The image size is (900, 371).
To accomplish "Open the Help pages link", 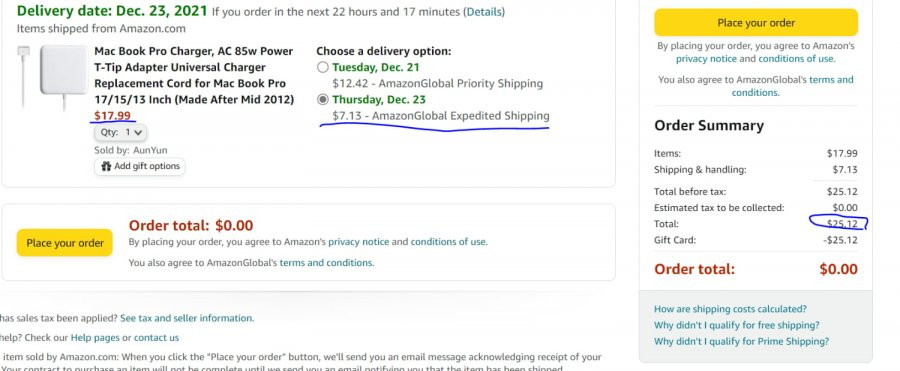I will pos(95,338).
